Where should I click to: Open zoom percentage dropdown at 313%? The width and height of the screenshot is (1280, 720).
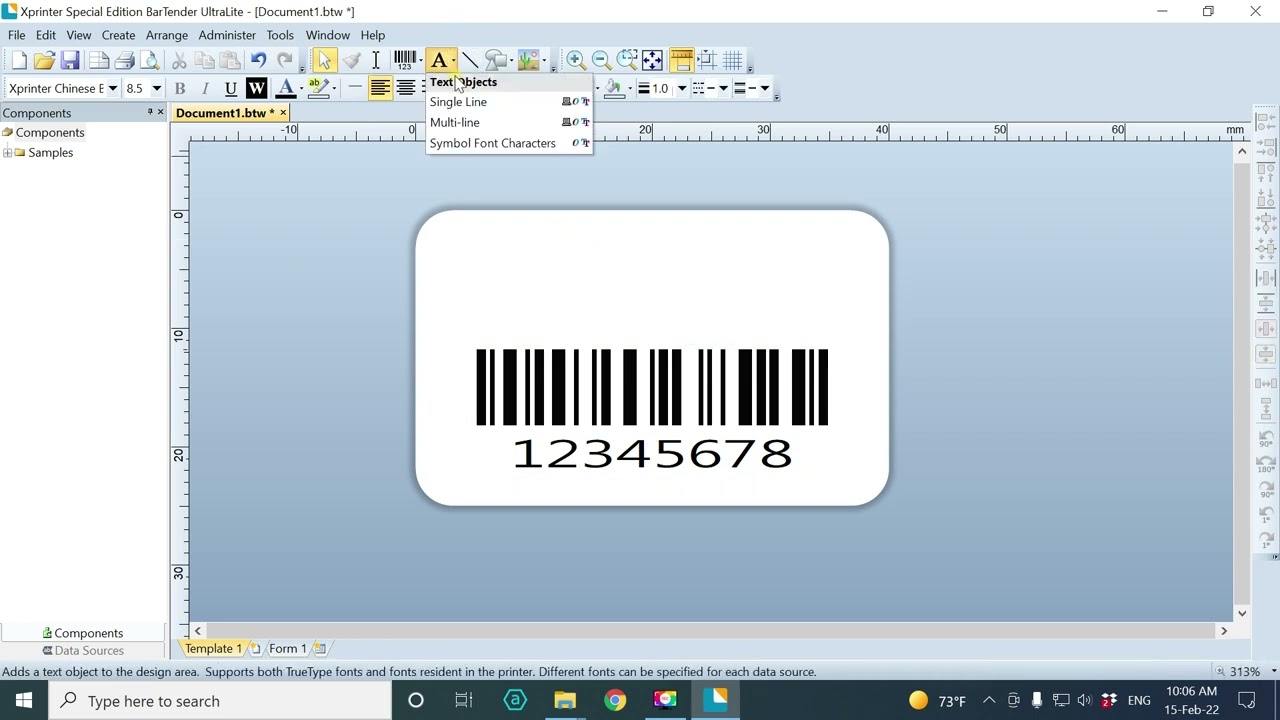click(1273, 672)
